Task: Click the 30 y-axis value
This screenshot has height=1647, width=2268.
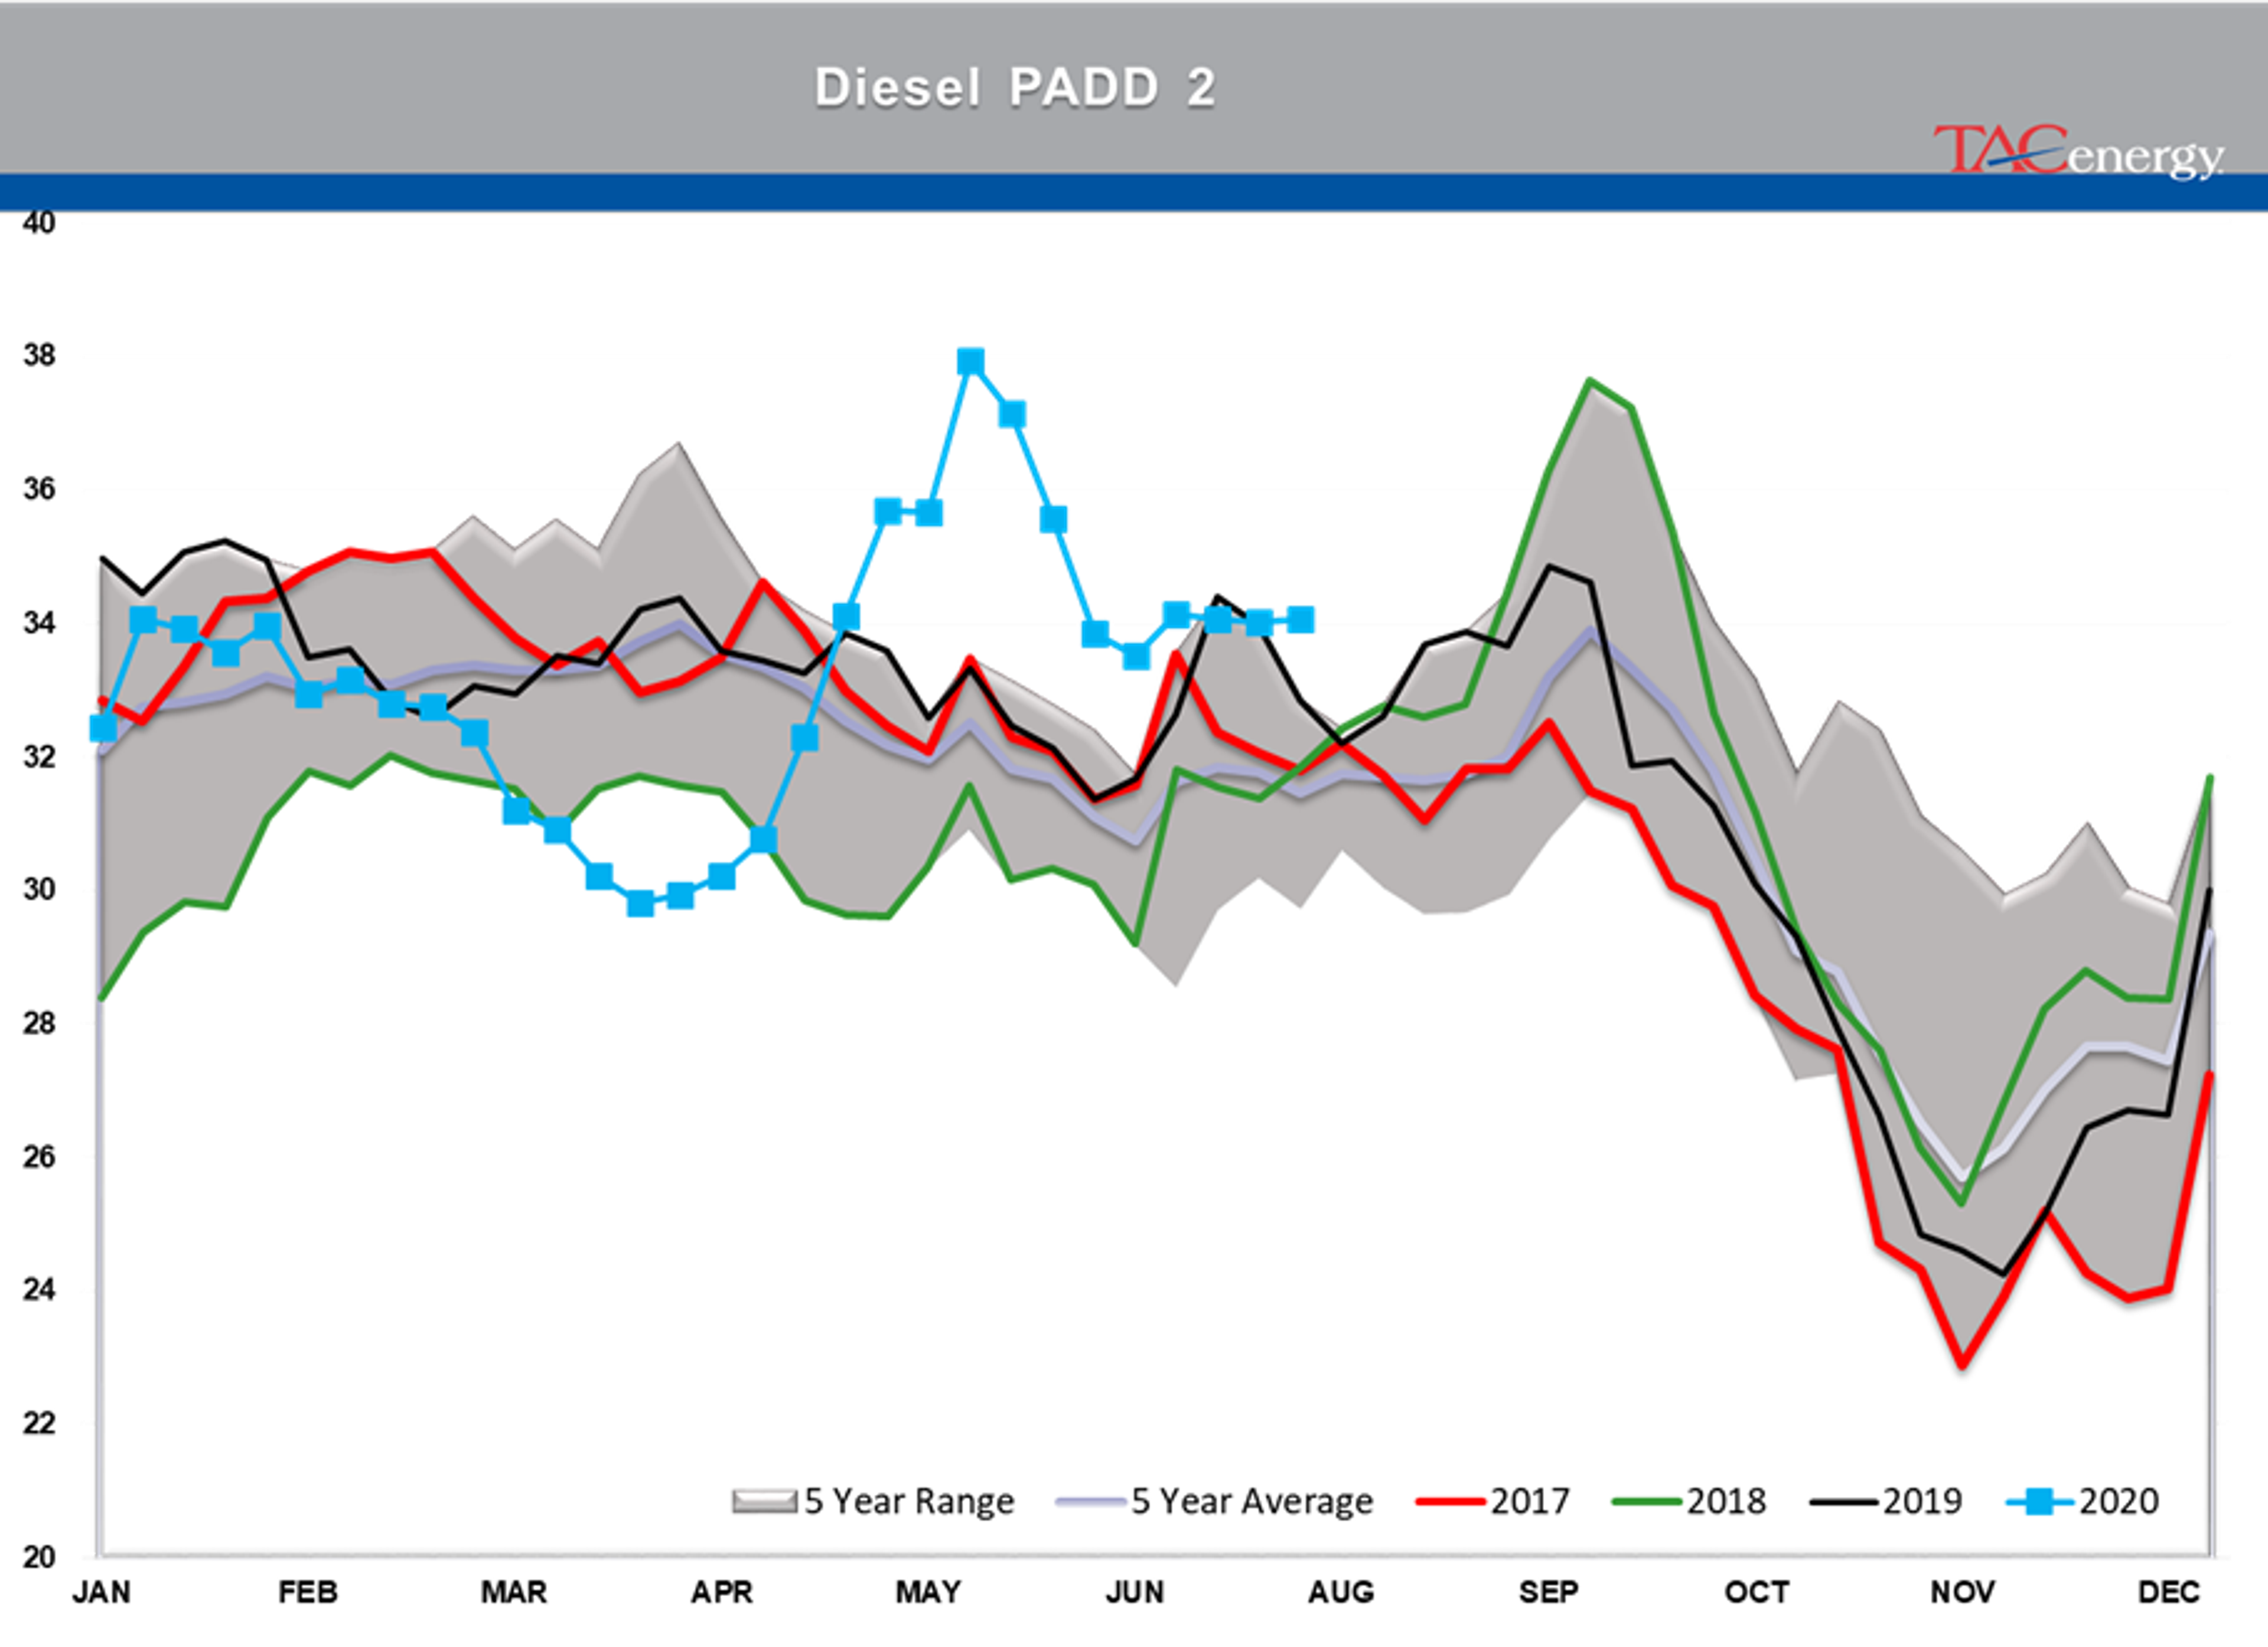Action: point(39,889)
